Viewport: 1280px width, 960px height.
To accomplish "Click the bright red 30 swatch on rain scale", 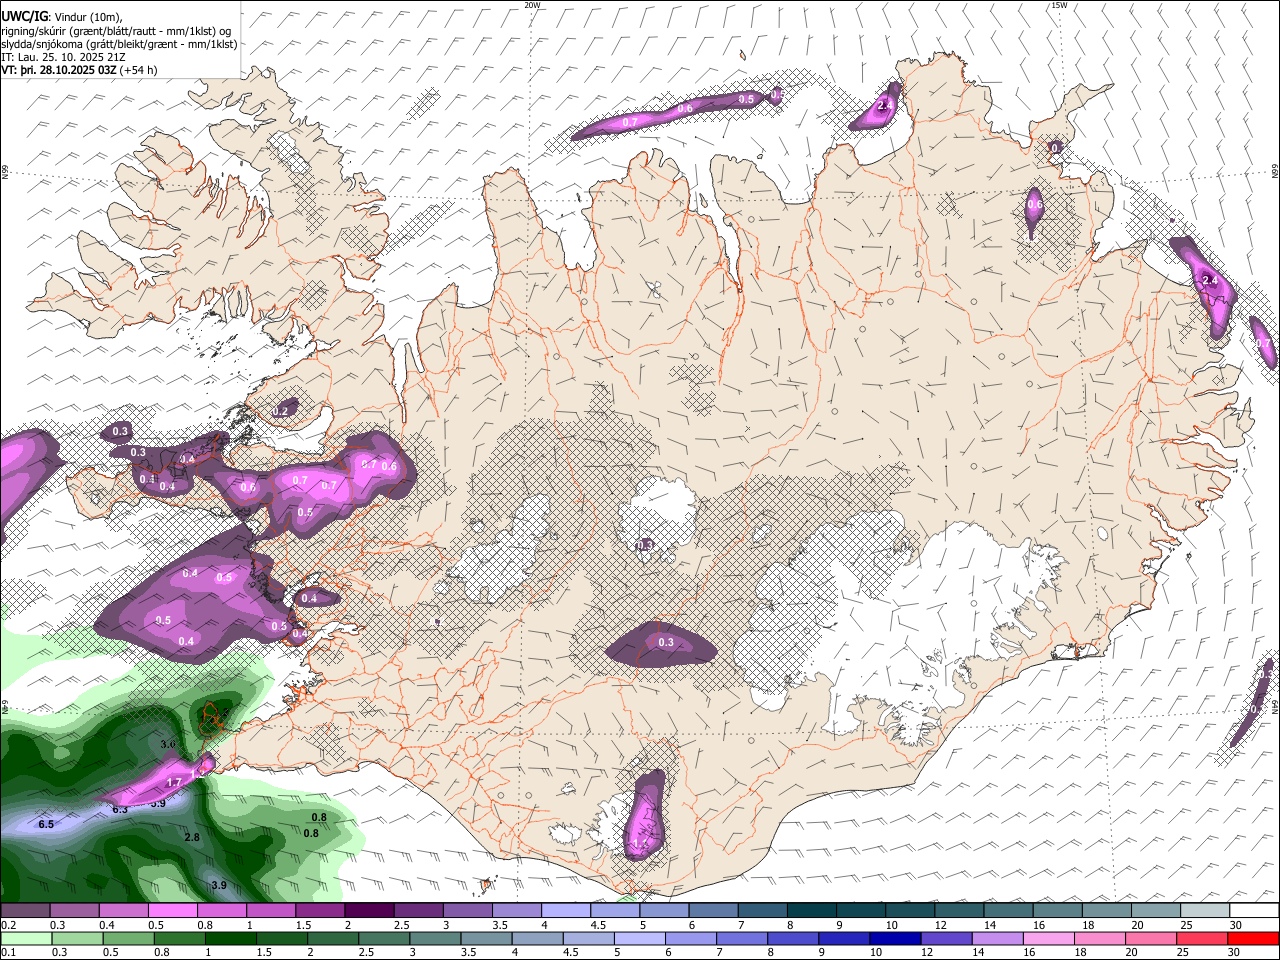I will click(x=1254, y=938).
